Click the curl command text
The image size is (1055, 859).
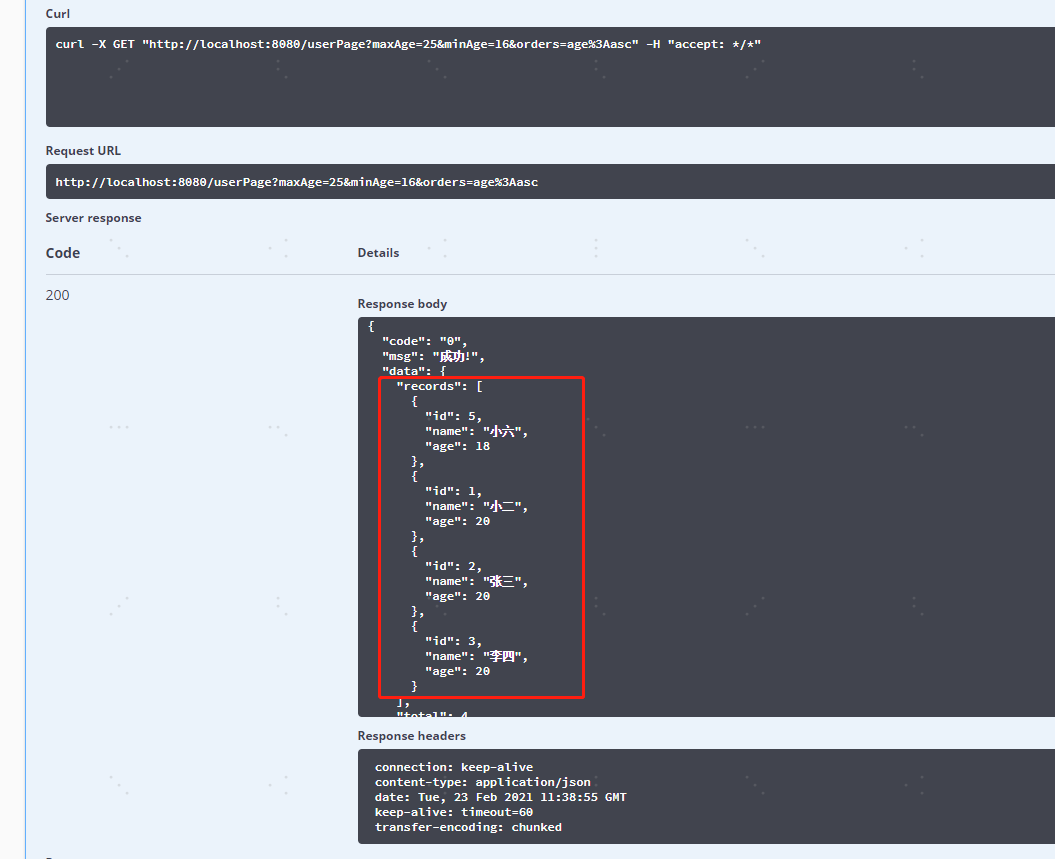pos(408,45)
